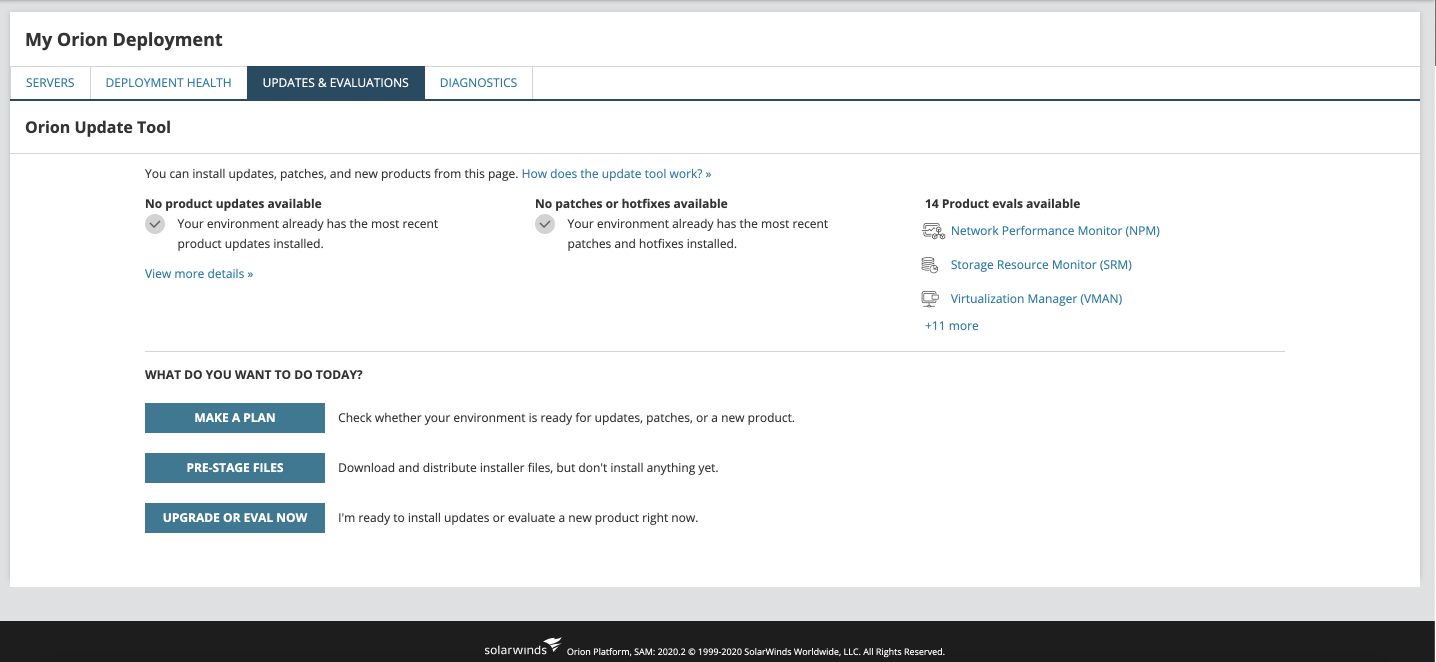The width and height of the screenshot is (1436, 662).
Task: Open Network Performance Monitor (NPM) link
Action: (1055, 231)
